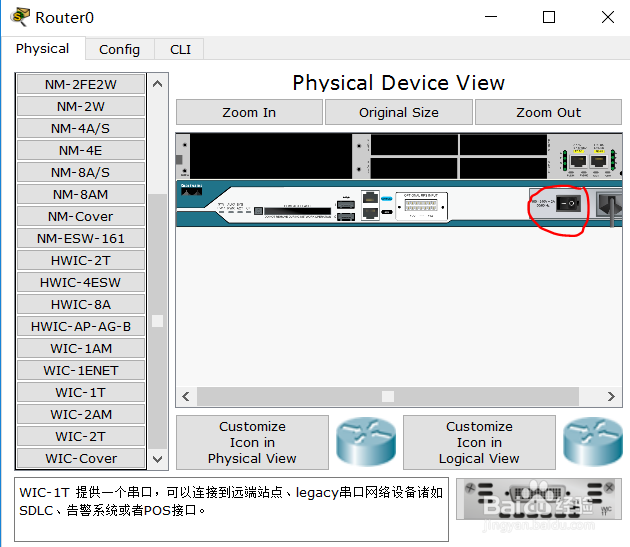Select the HWIC-2T module
Image resolution: width=630 pixels, height=547 pixels.
click(81, 260)
